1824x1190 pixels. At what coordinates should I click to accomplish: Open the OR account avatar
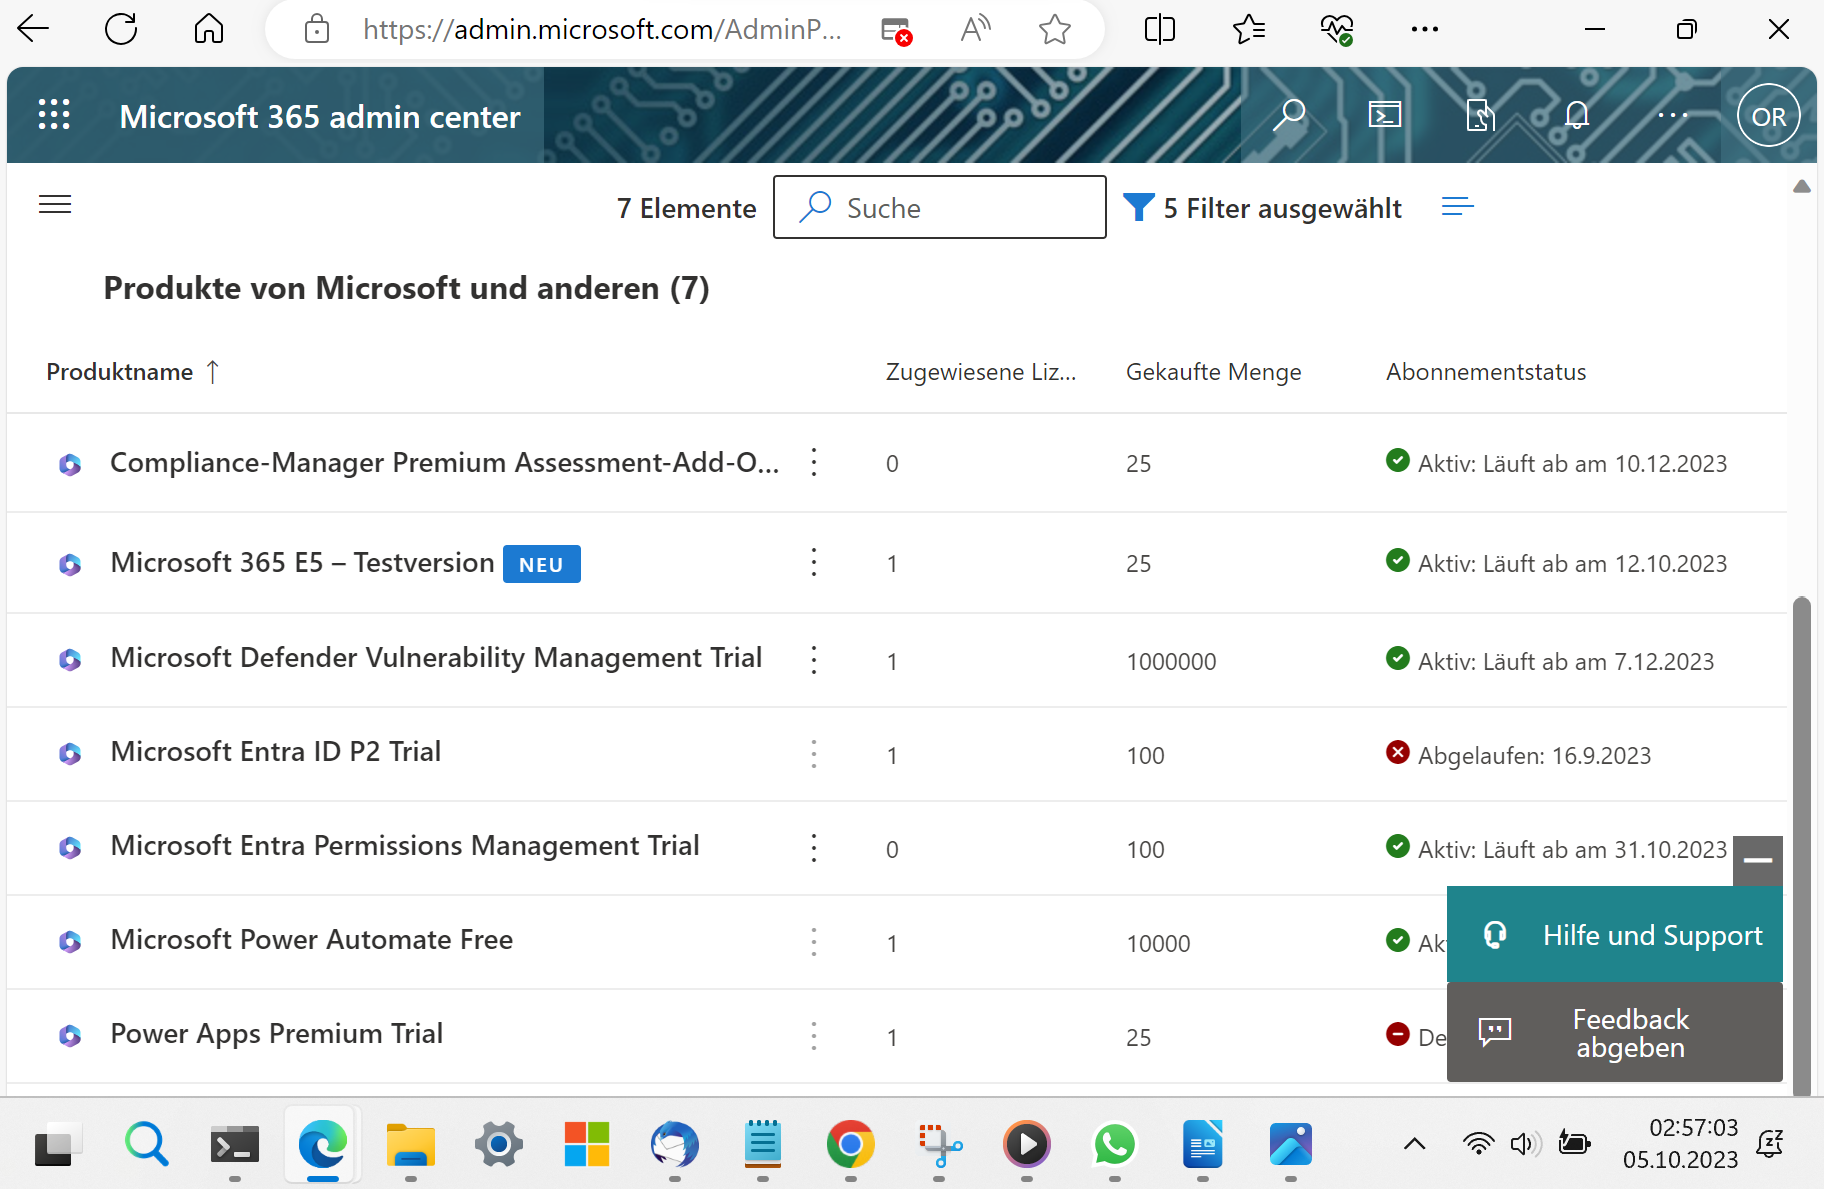(1766, 115)
